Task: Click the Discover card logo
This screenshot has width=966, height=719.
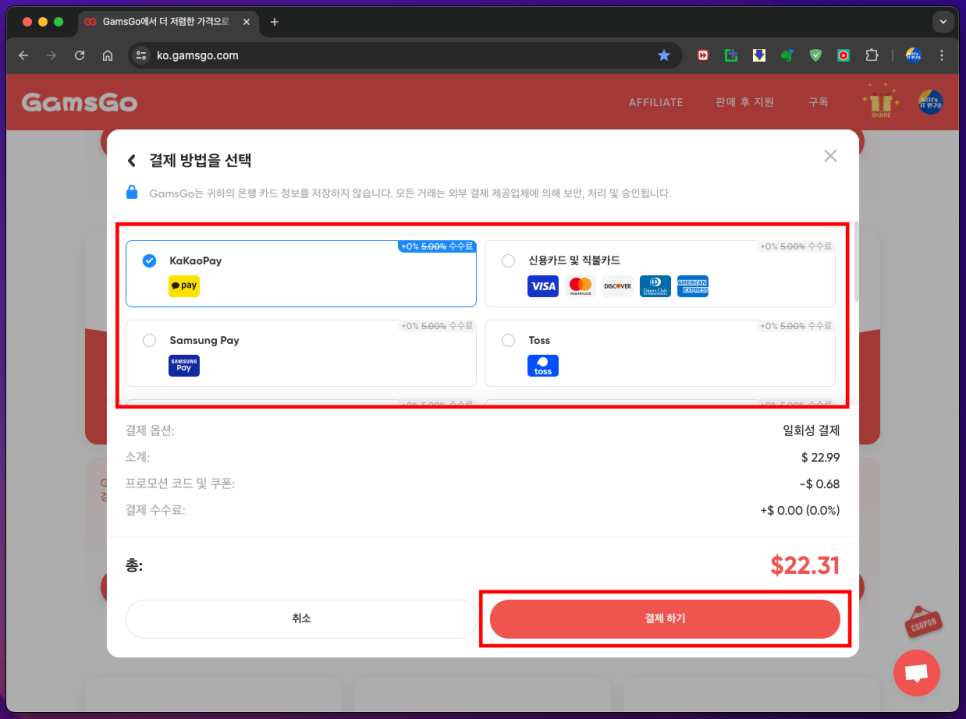Action: (617, 286)
